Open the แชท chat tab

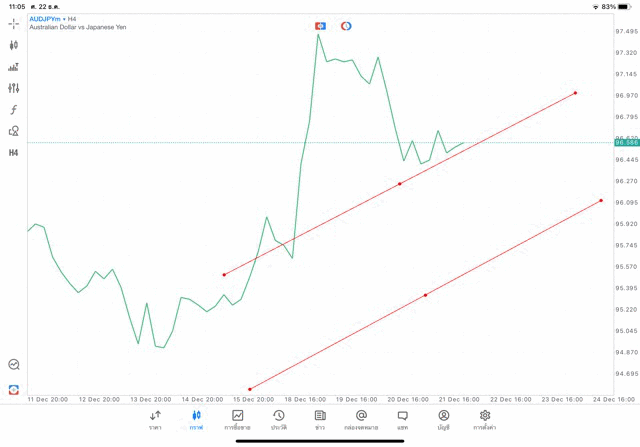click(402, 420)
